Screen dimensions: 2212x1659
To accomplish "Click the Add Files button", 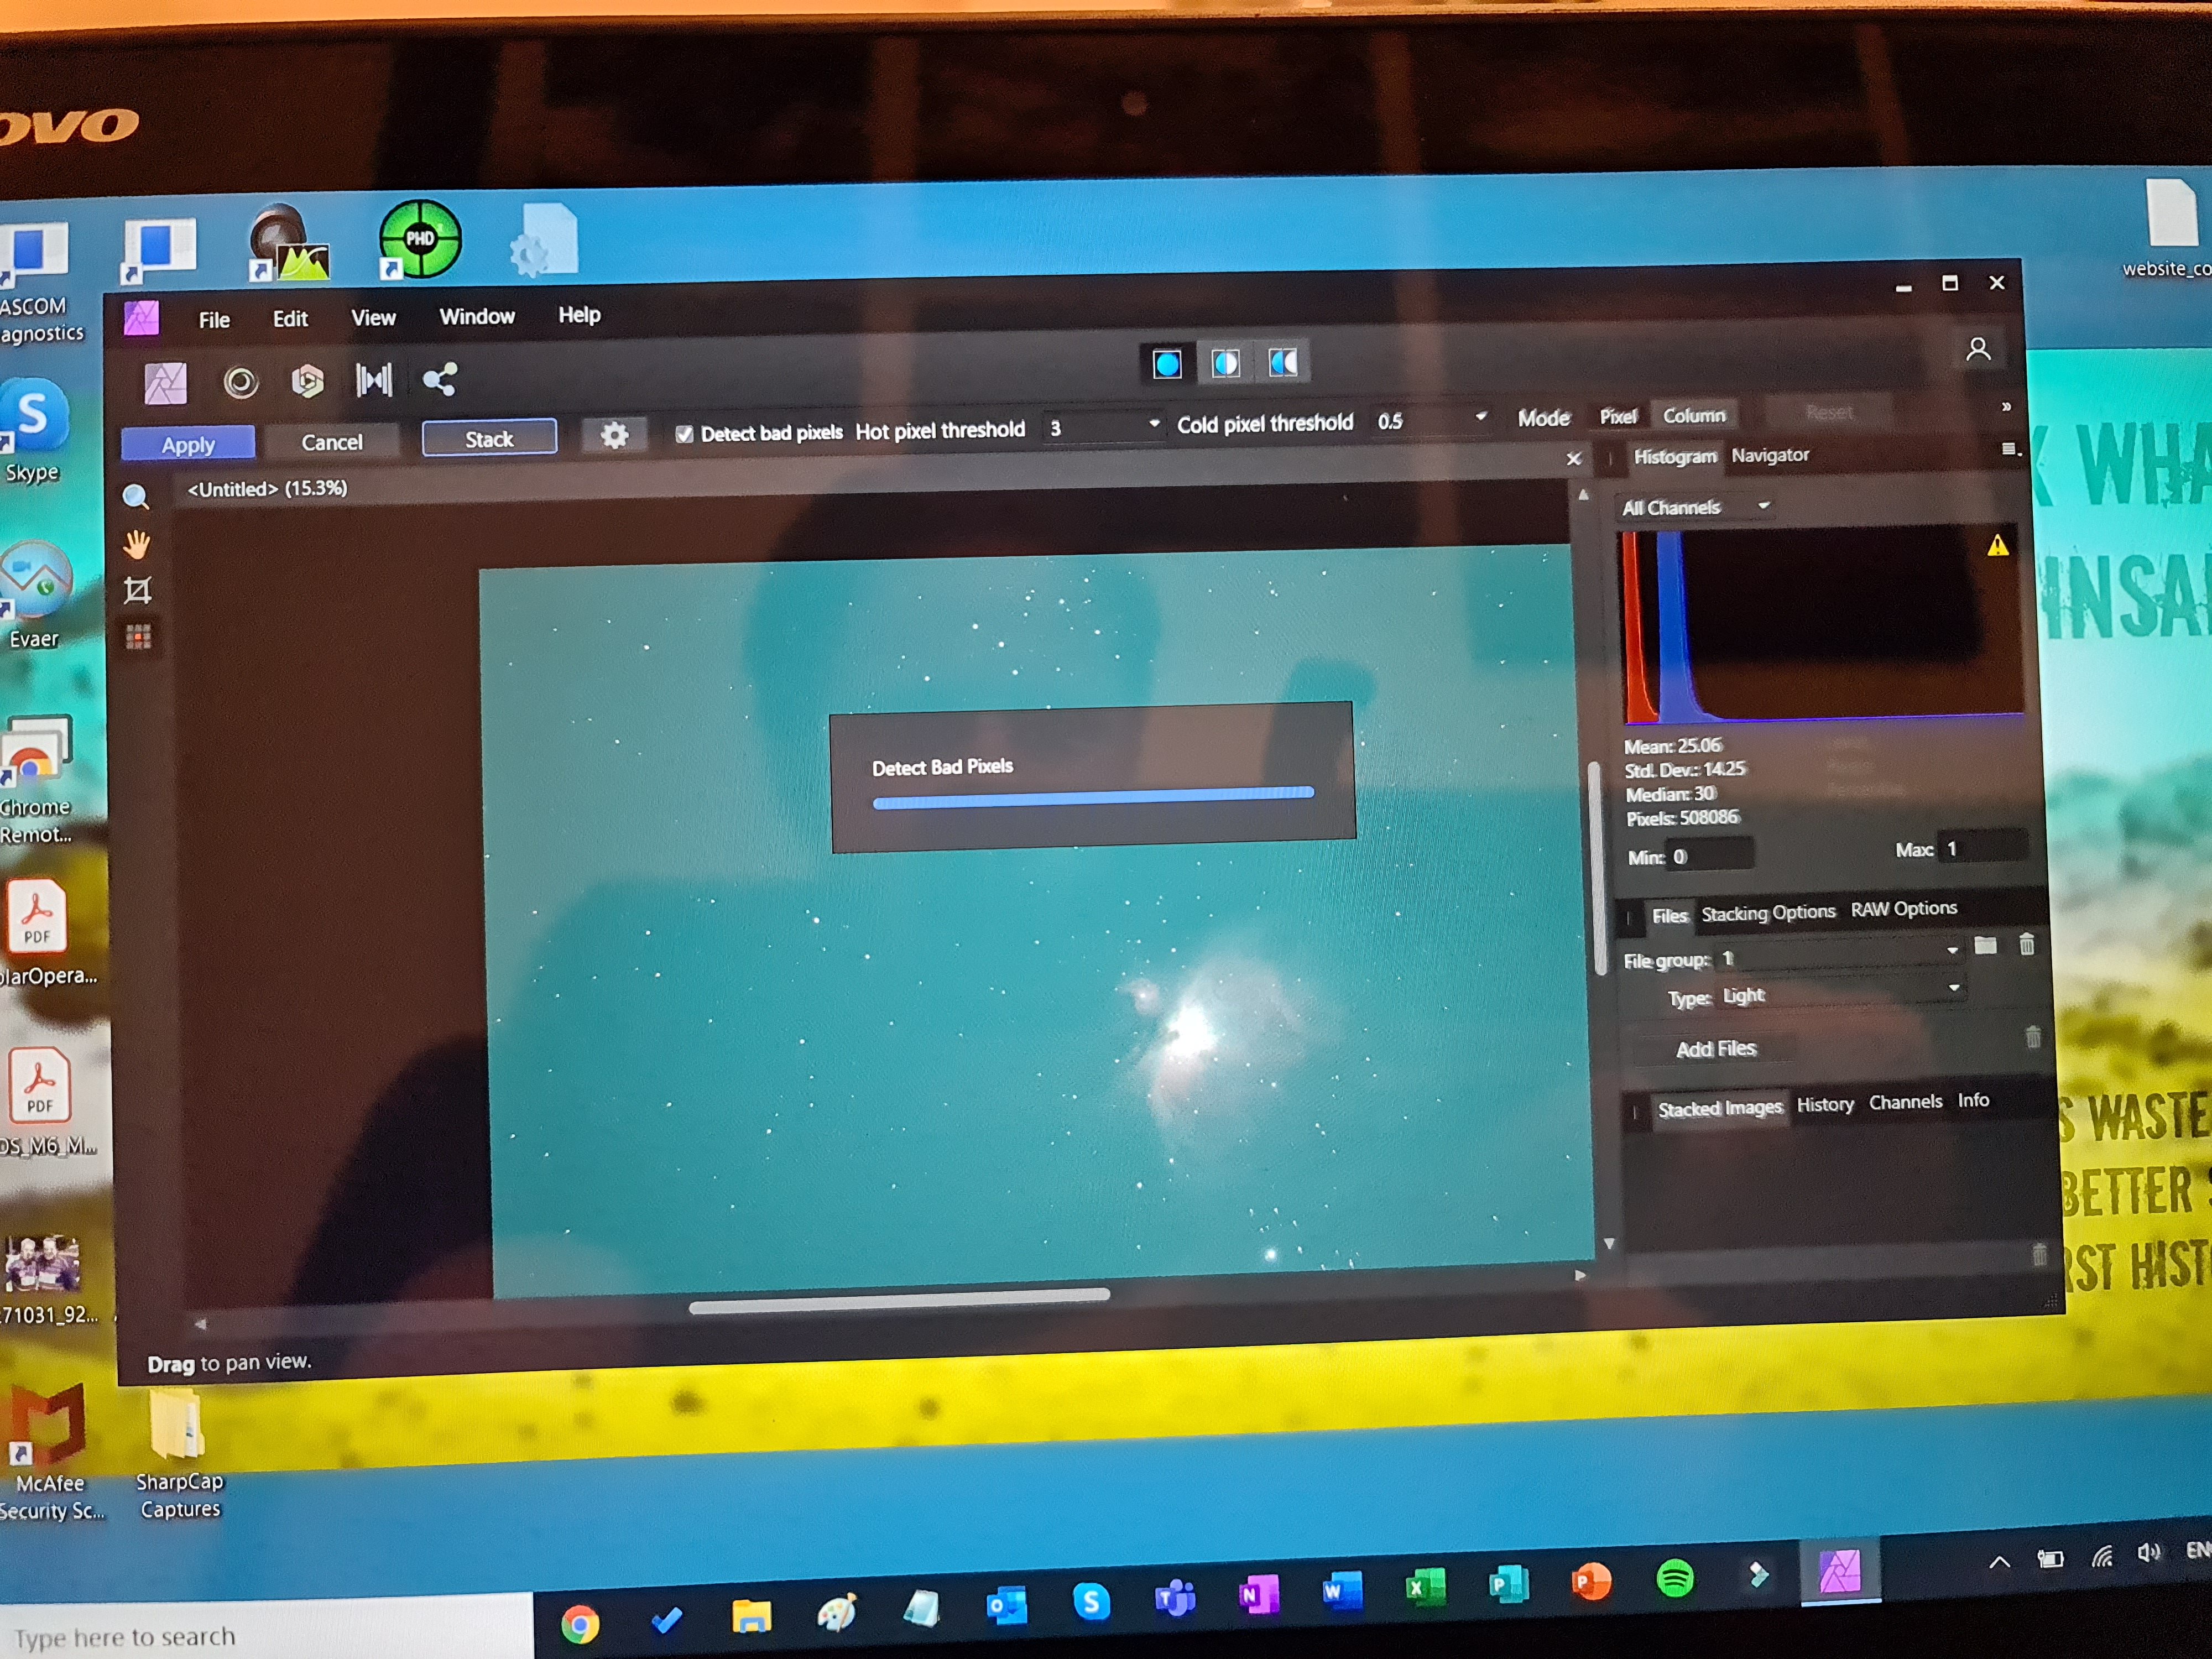I will click(x=1715, y=1049).
